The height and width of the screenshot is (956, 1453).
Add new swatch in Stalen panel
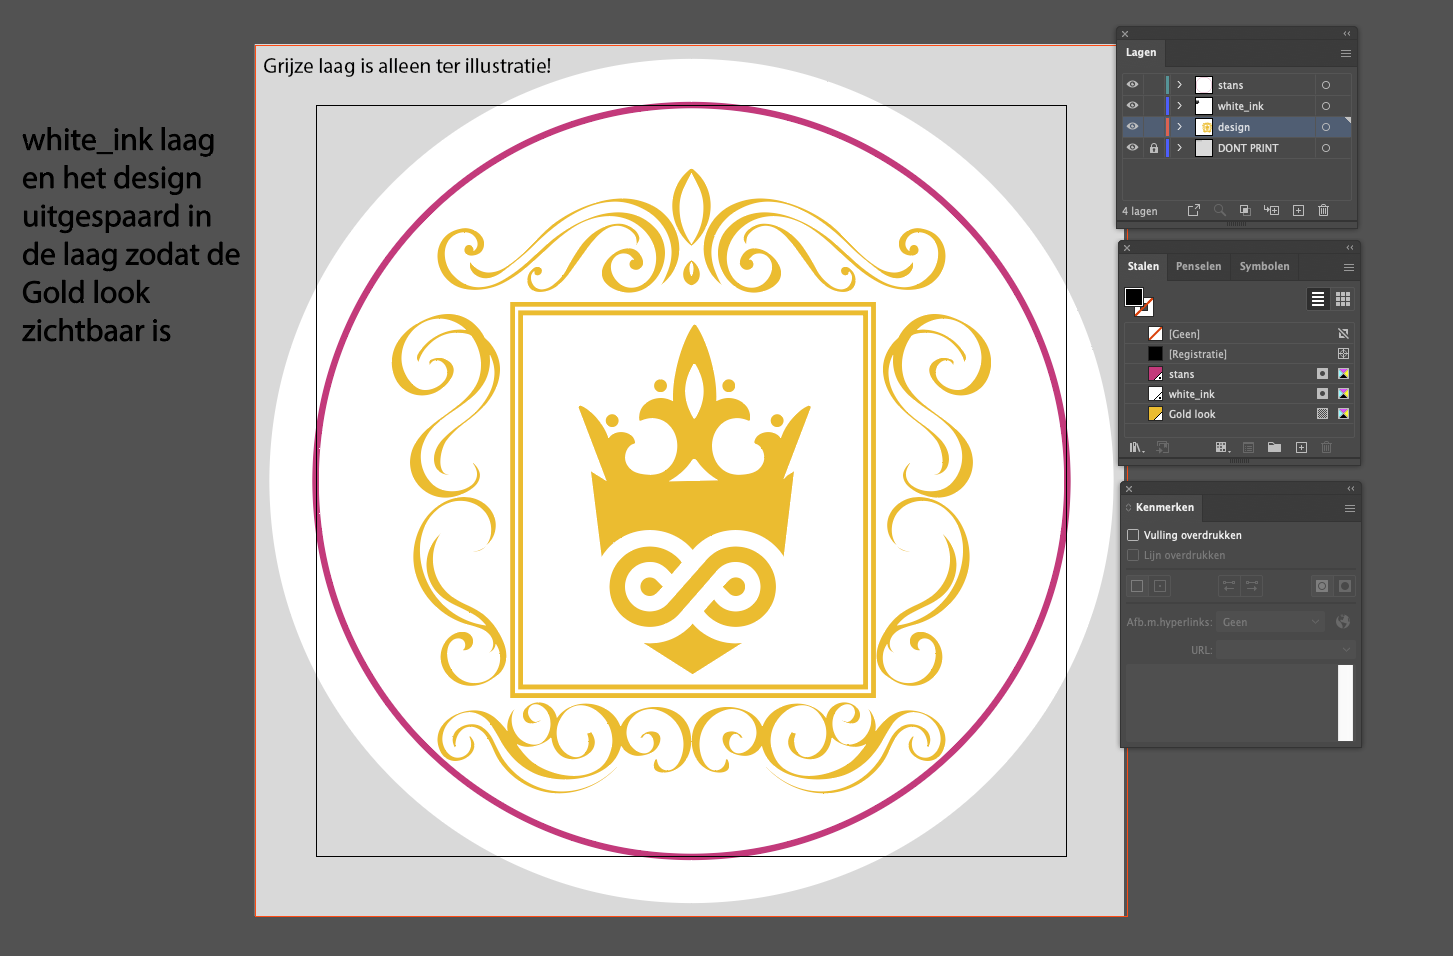click(x=1301, y=448)
